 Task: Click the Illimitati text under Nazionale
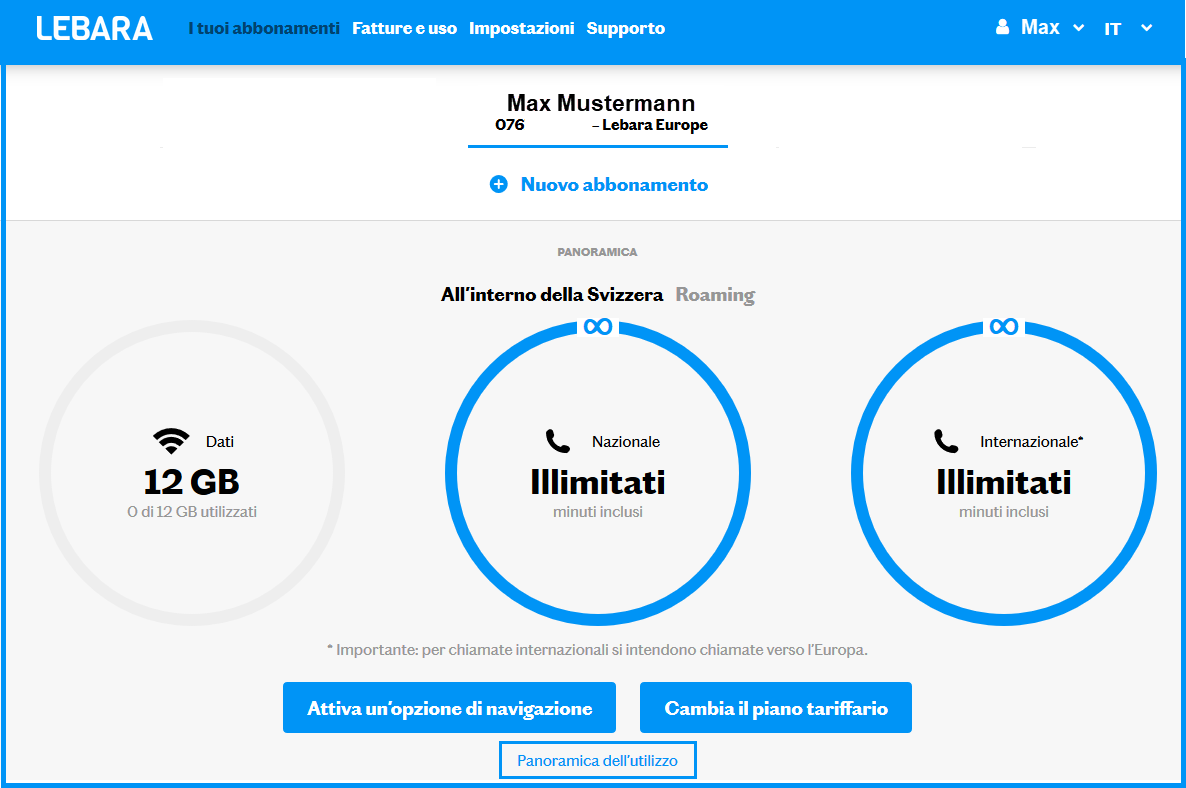coord(598,482)
